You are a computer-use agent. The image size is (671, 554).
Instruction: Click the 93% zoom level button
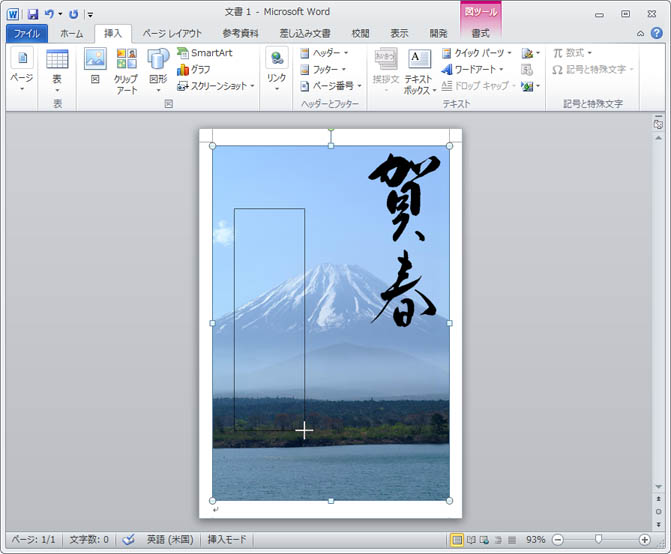(x=535, y=539)
